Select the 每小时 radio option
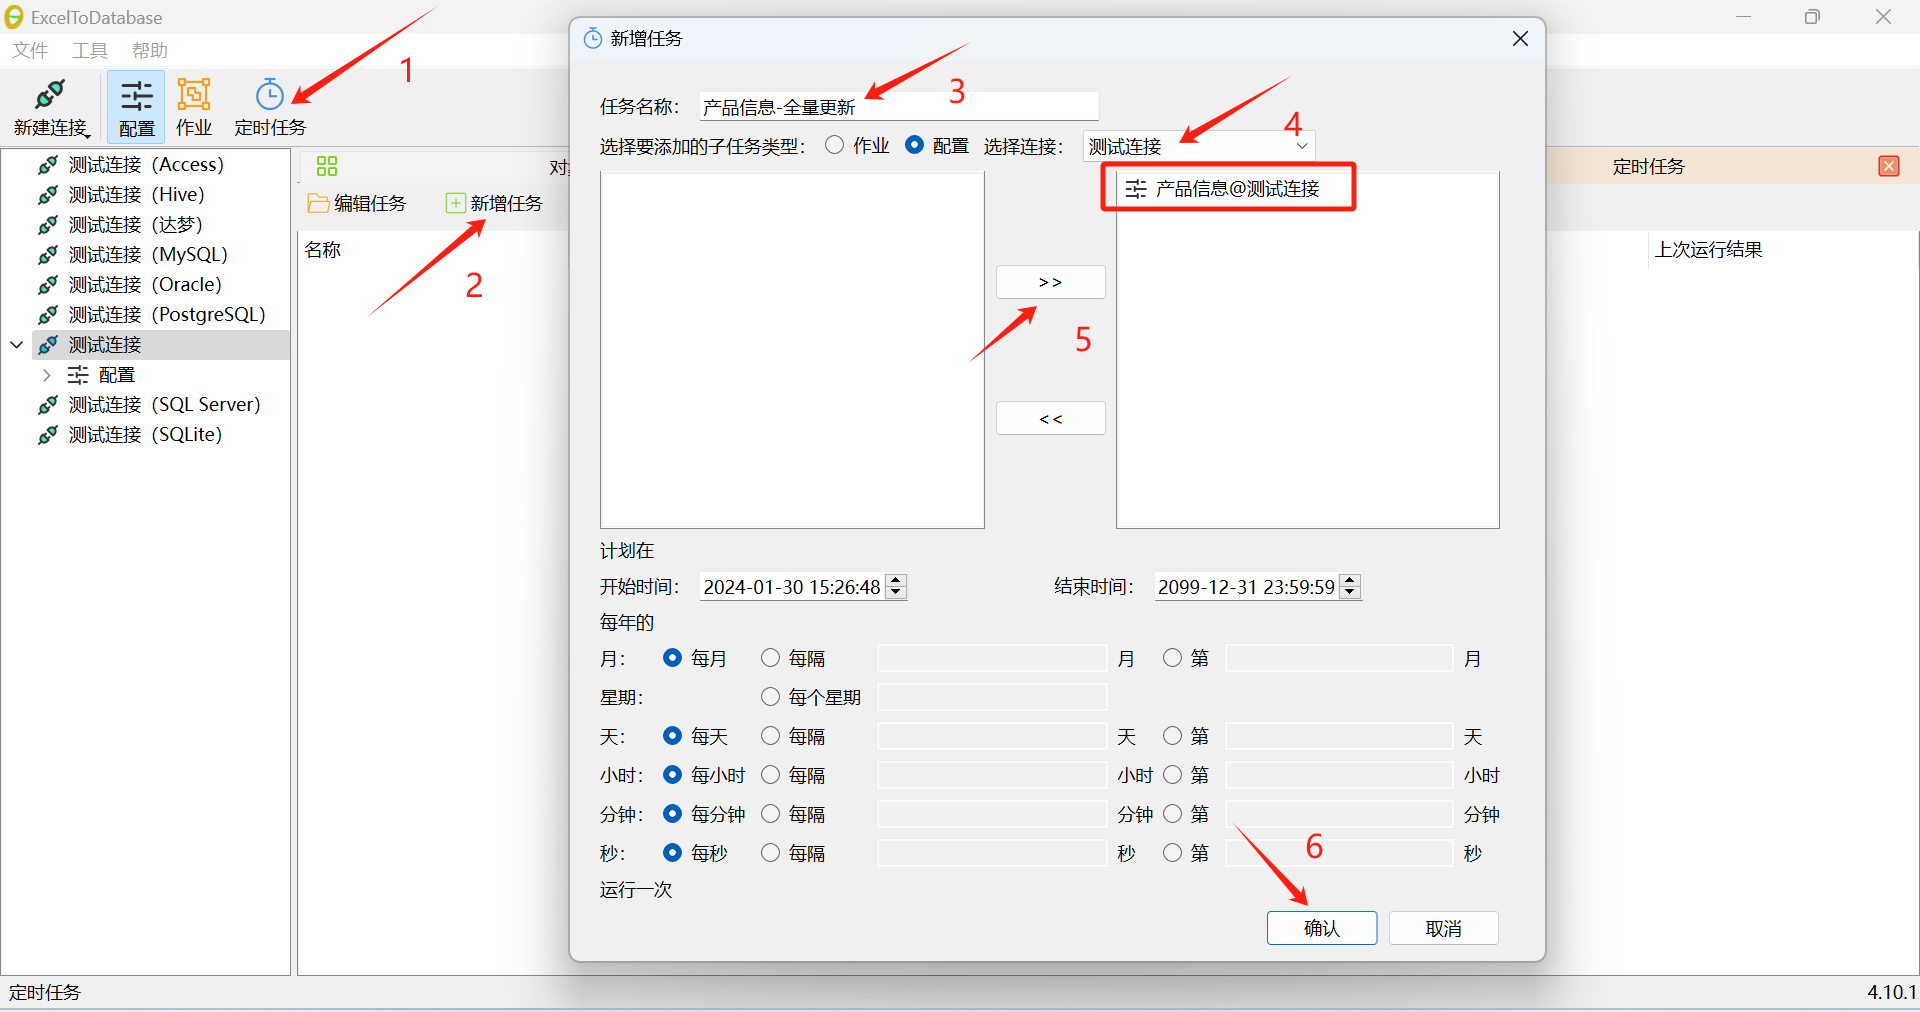This screenshot has width=1920, height=1012. pyautogui.click(x=672, y=775)
